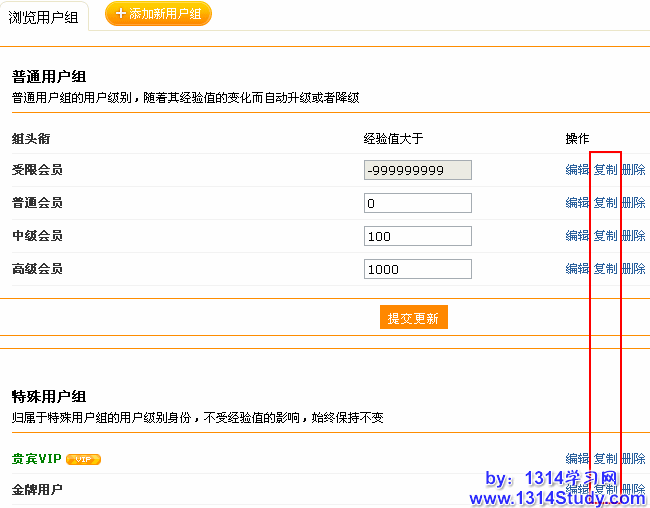
Task: Click the 提交更新 button
Action: pyautogui.click(x=414, y=318)
